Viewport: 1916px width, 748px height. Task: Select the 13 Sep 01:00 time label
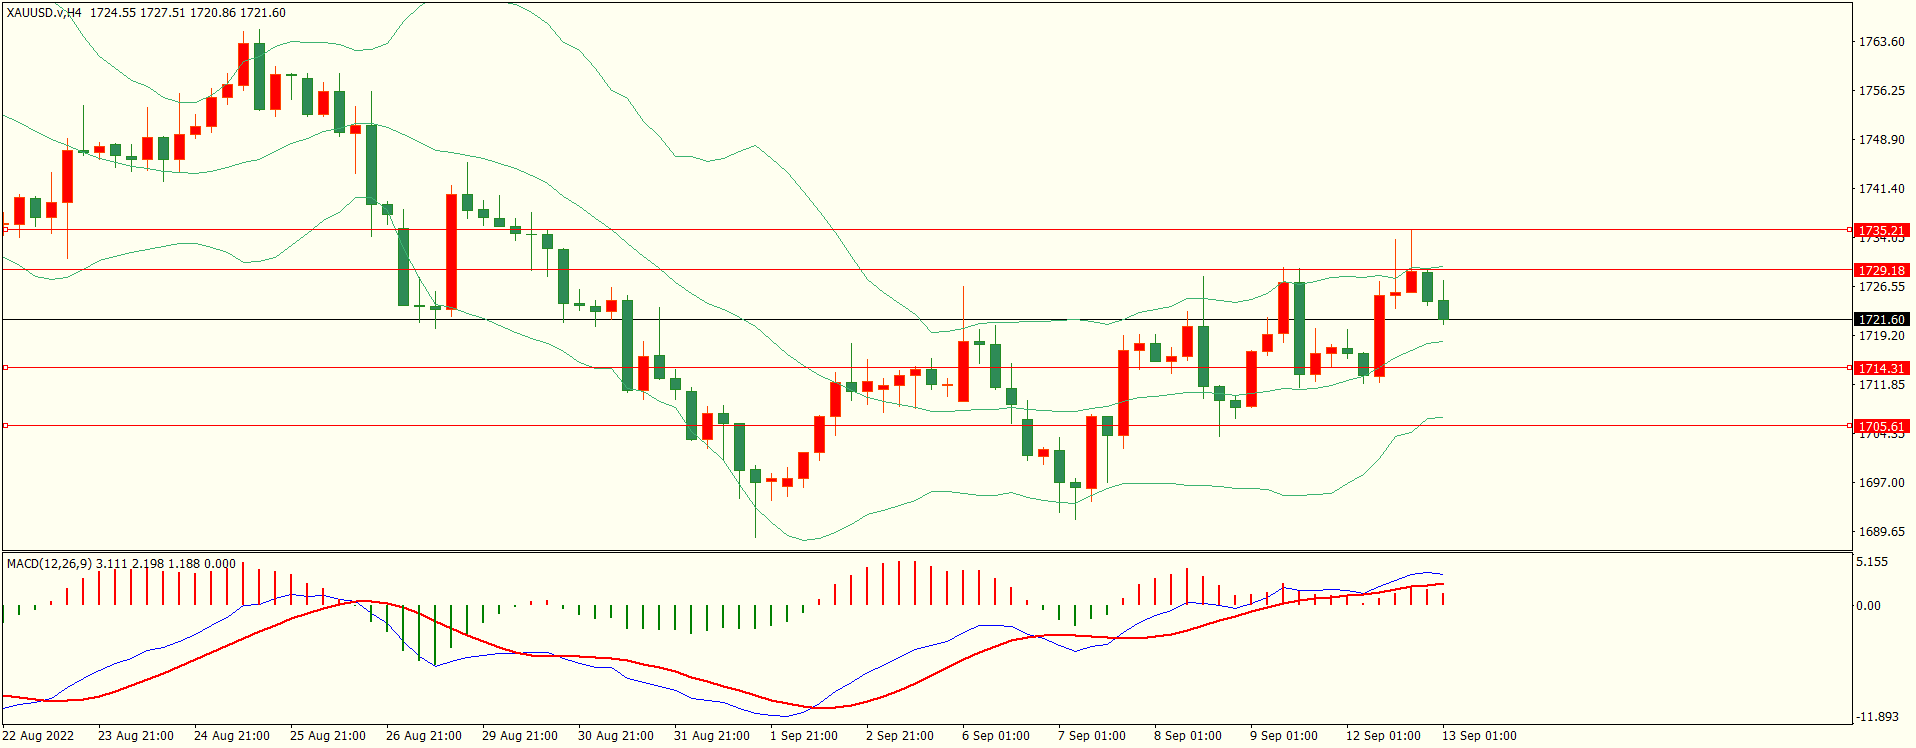1478,736
